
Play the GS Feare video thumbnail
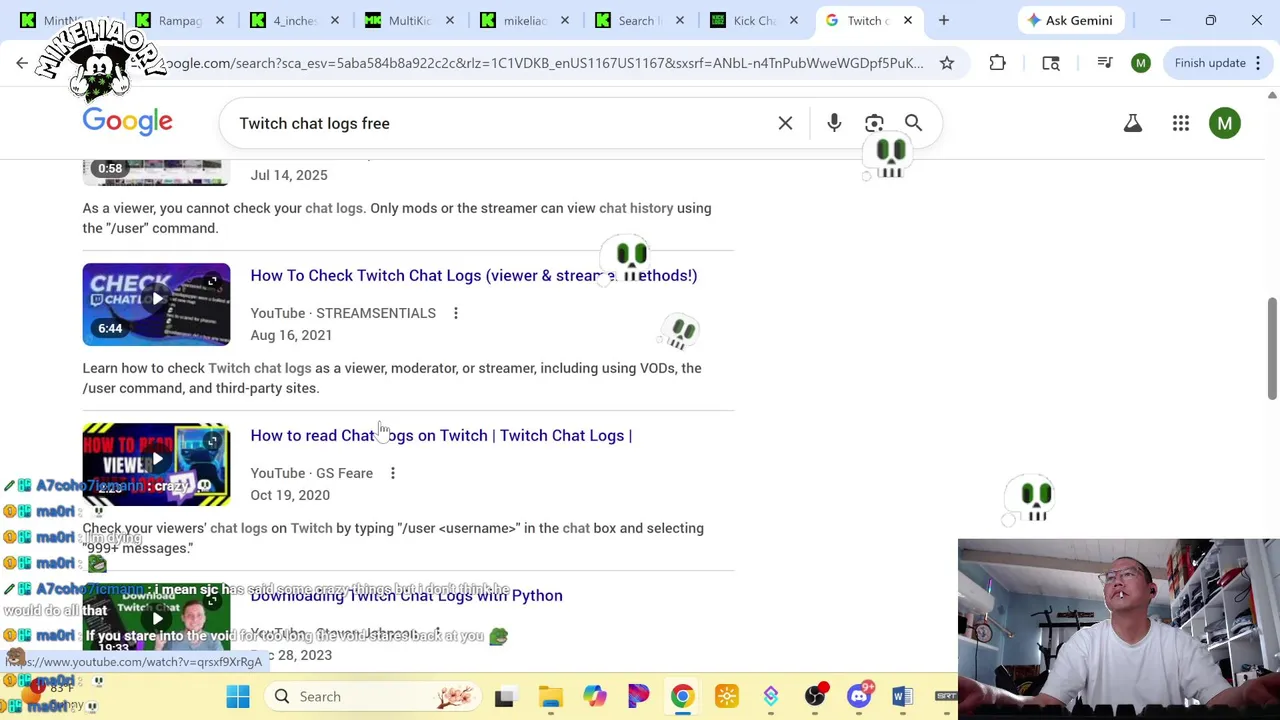click(x=156, y=464)
